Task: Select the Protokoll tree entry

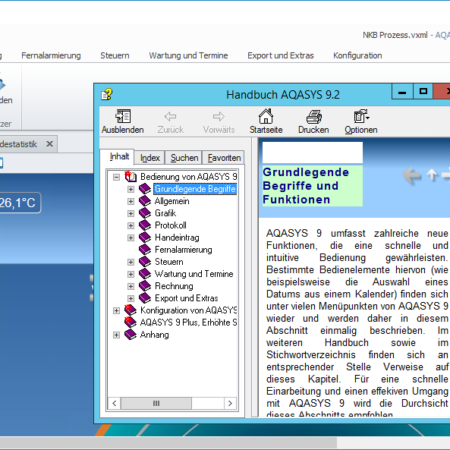Action: pos(170,225)
